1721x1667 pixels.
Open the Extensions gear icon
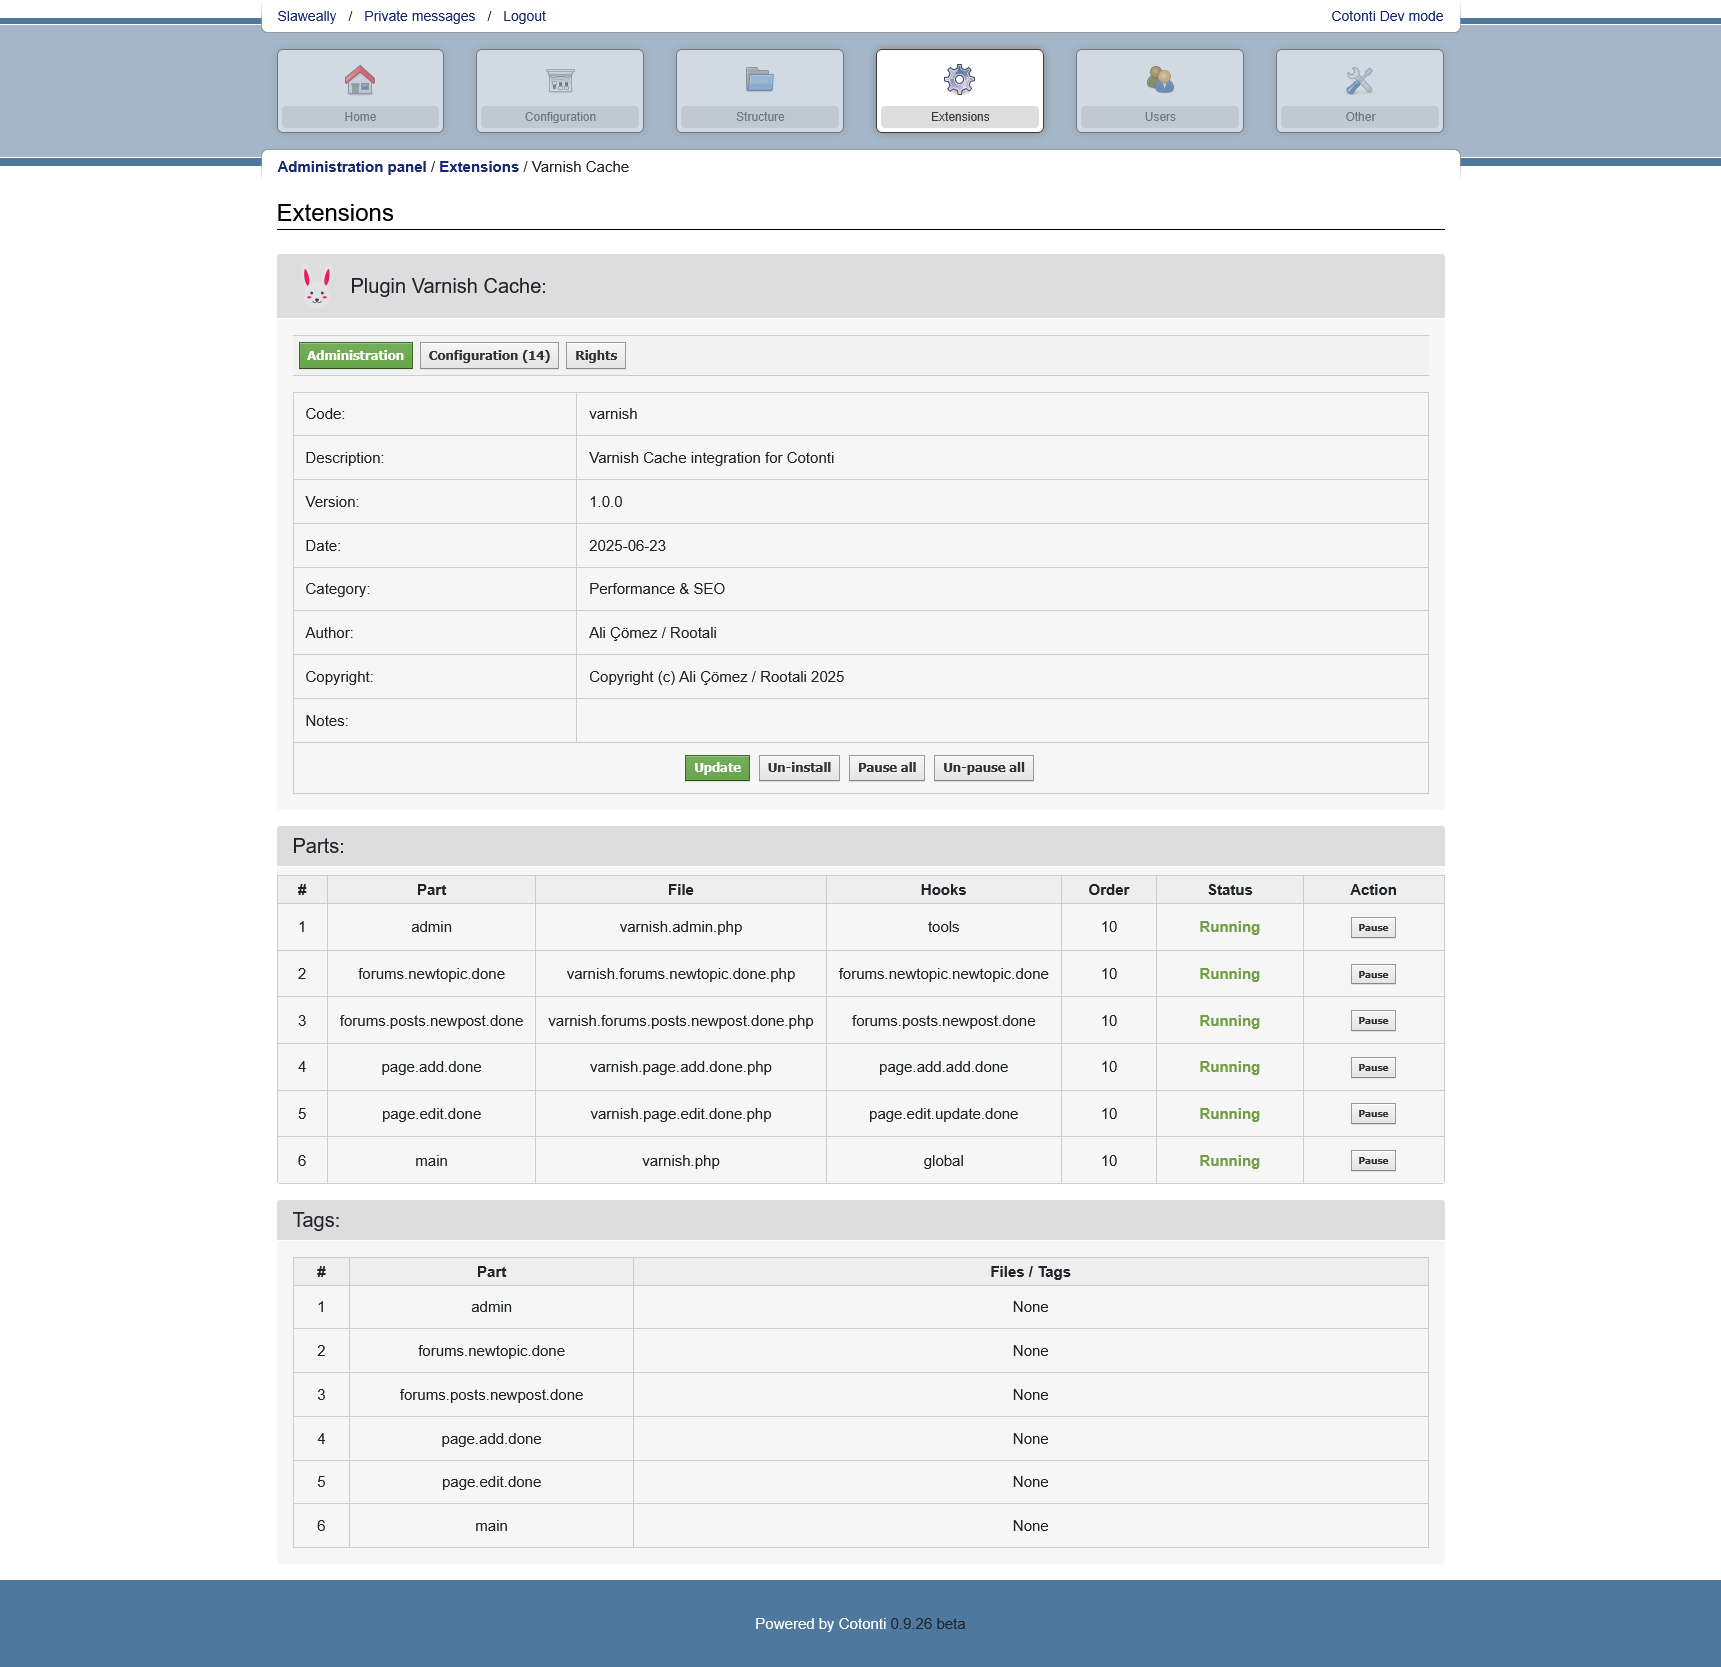[960, 79]
